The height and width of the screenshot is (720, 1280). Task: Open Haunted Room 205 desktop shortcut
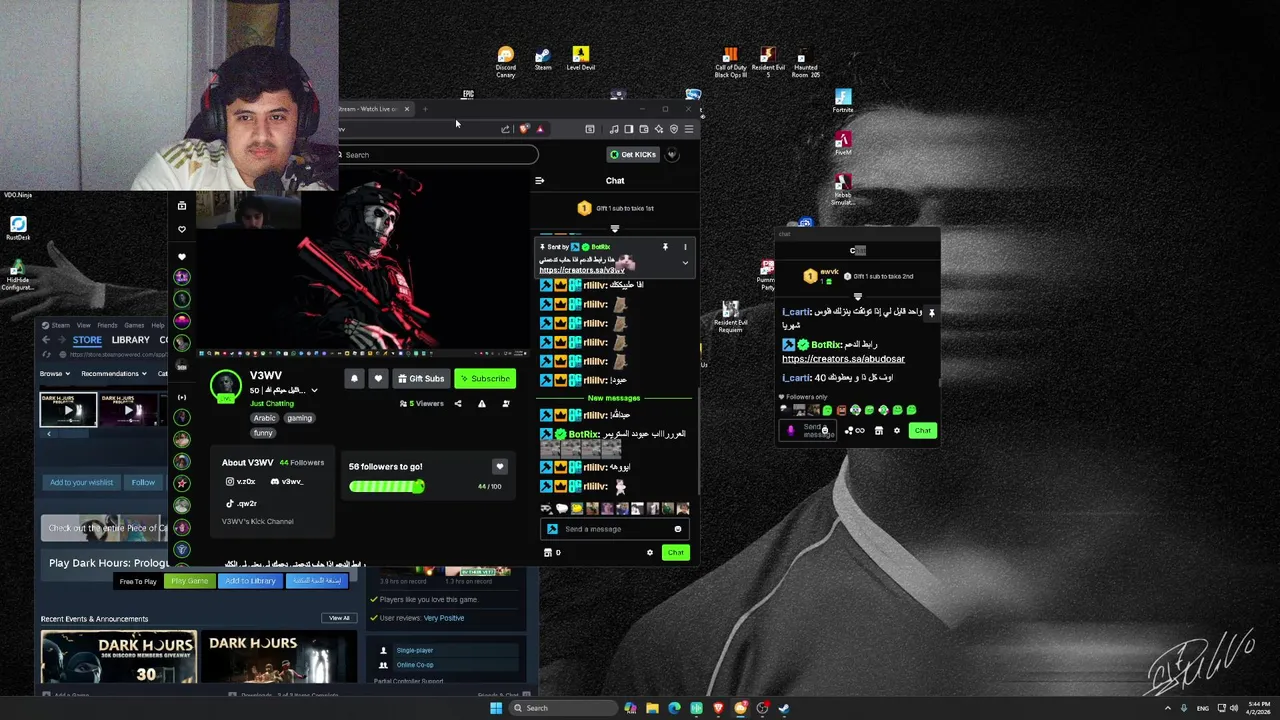pos(805,63)
